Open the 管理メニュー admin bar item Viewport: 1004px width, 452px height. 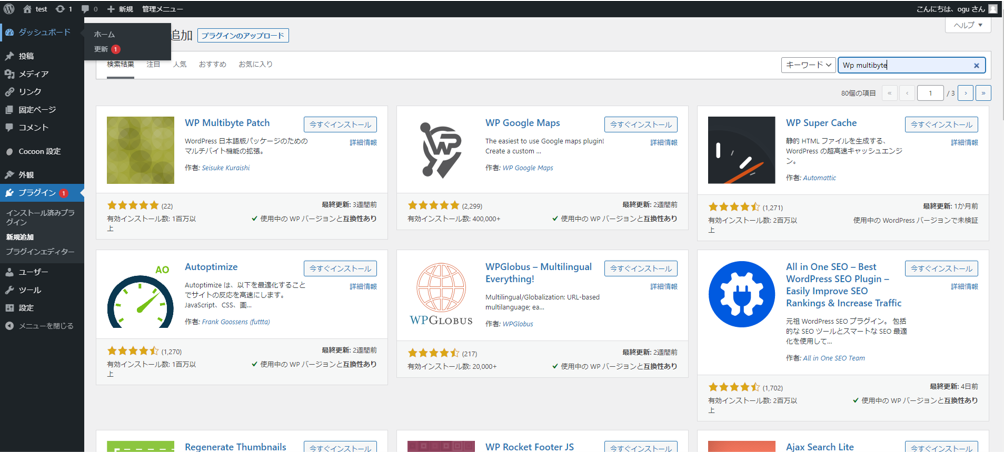coord(162,9)
